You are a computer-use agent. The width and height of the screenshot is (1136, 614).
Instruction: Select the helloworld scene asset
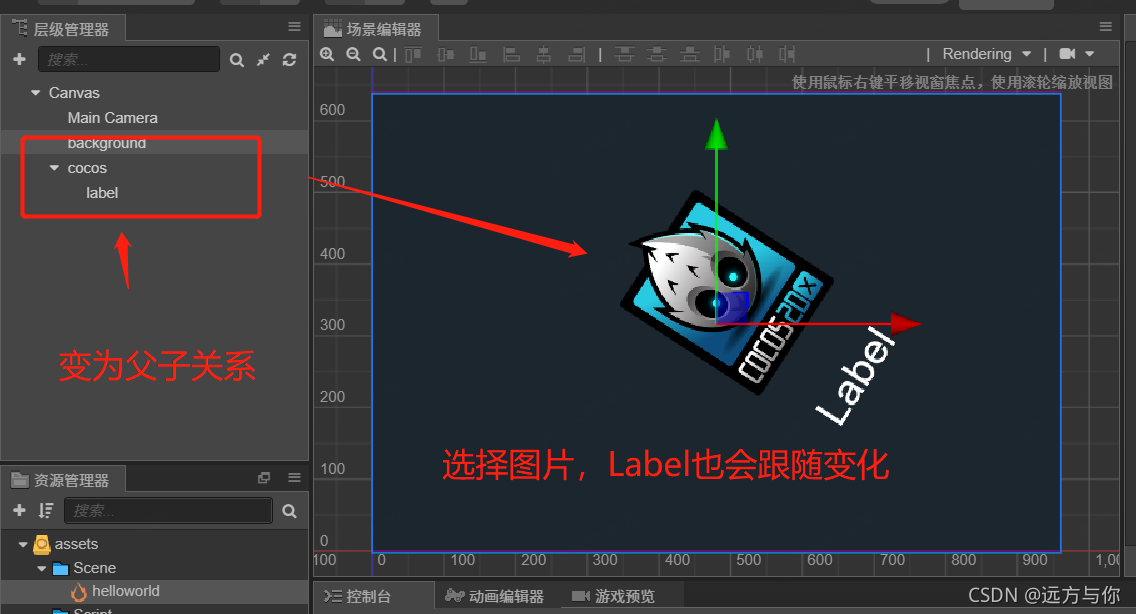point(125,591)
